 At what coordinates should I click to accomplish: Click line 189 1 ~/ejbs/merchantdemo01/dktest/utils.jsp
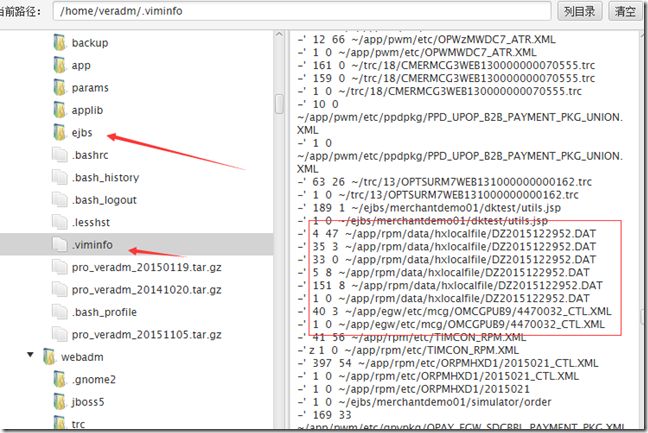pyautogui.click(x=429, y=207)
